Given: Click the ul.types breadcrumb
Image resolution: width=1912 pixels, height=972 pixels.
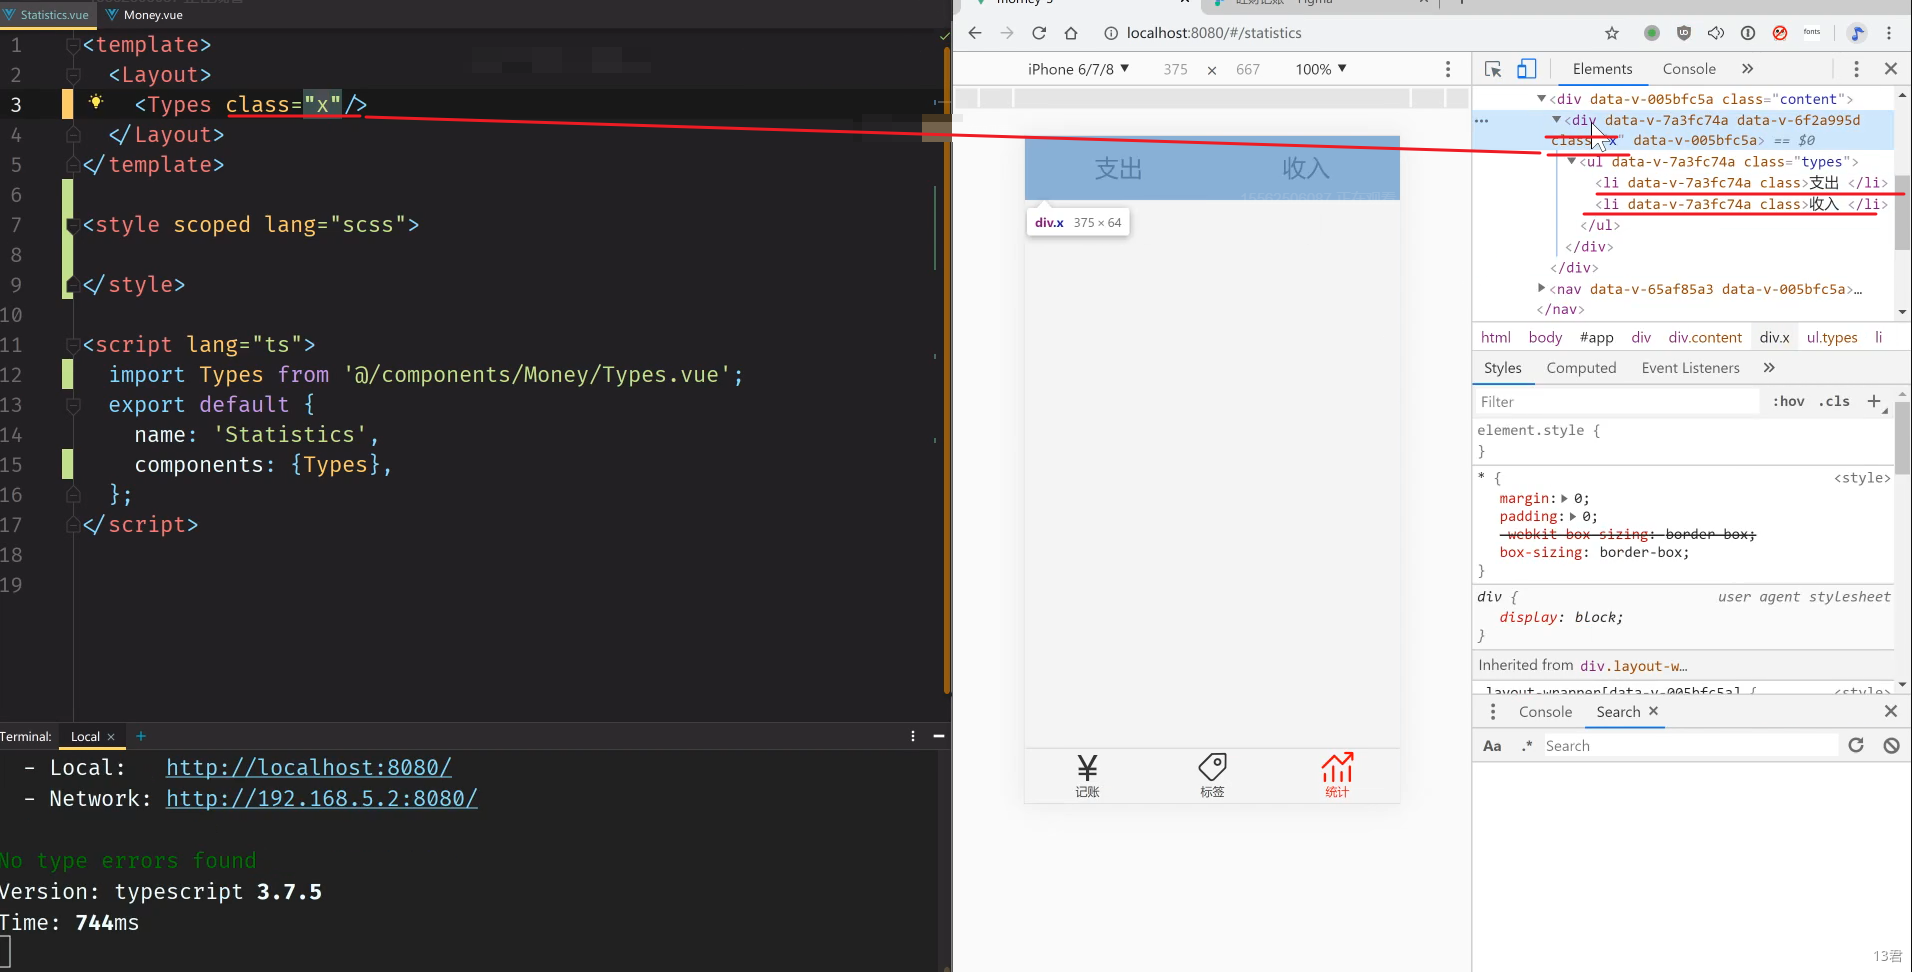Looking at the screenshot, I should [x=1832, y=338].
